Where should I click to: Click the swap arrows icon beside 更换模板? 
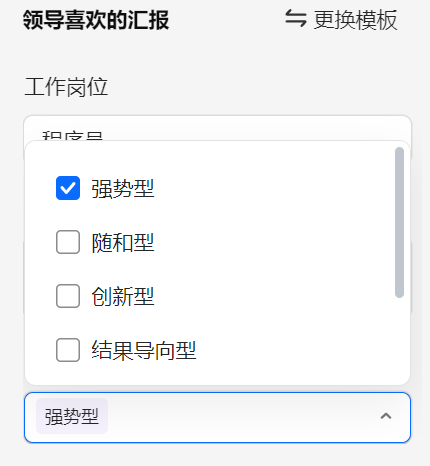296,19
